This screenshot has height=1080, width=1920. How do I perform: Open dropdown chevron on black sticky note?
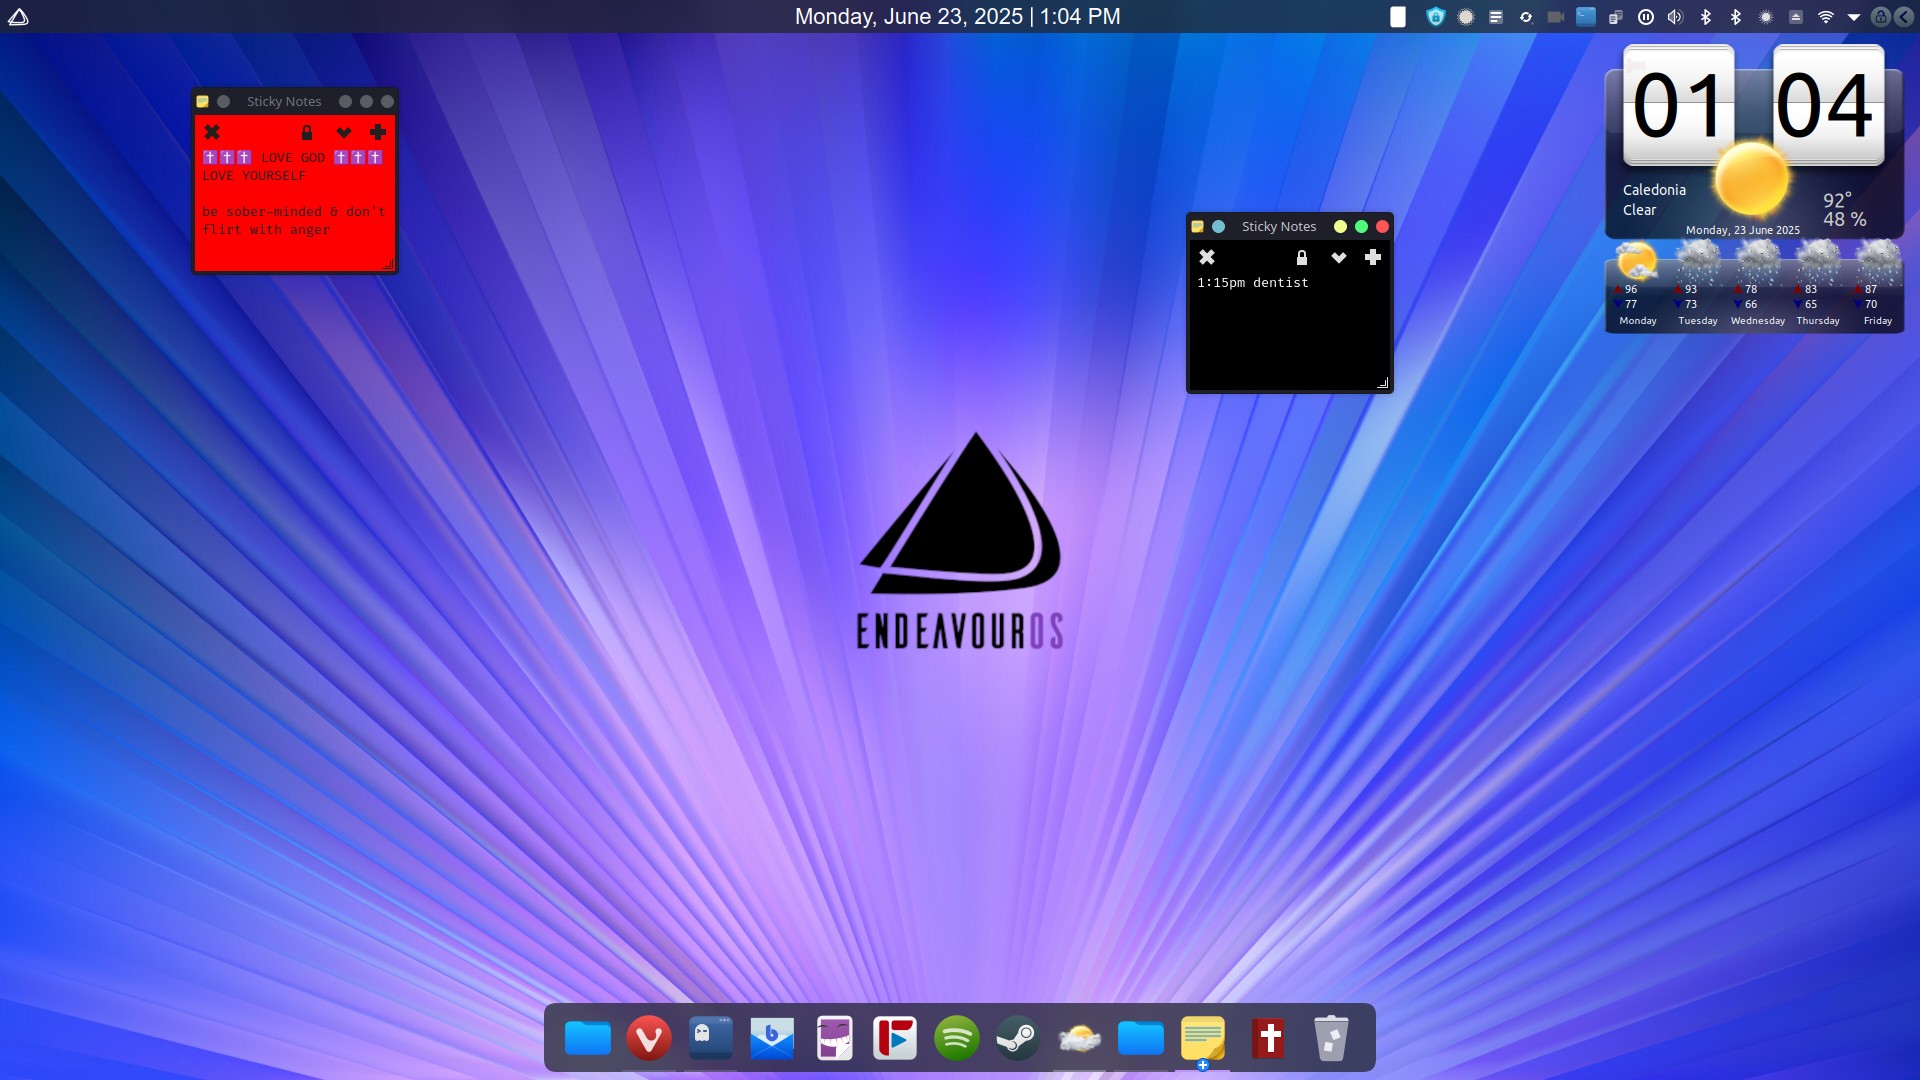coord(1338,258)
